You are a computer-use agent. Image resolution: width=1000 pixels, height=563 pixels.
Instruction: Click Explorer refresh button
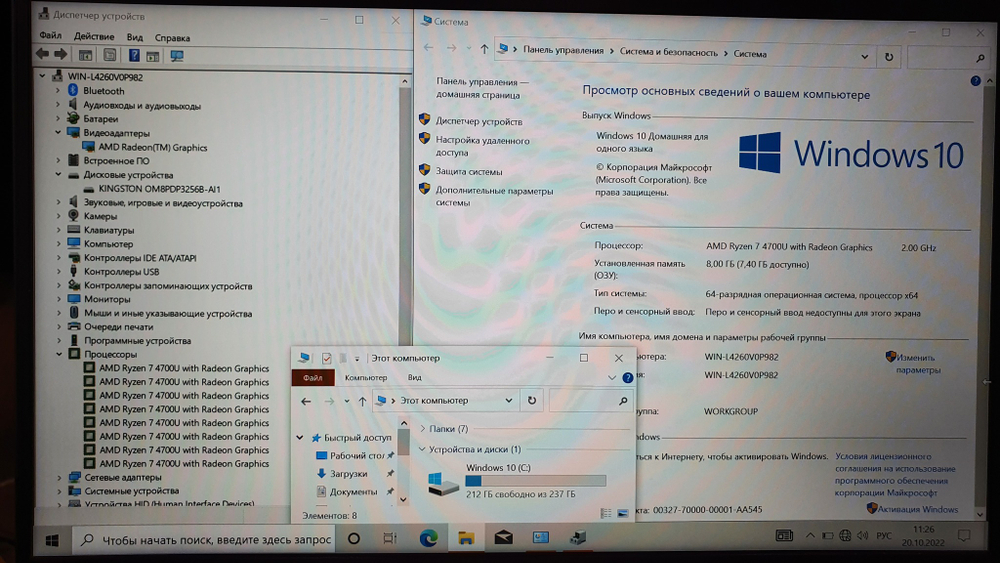tap(531, 400)
